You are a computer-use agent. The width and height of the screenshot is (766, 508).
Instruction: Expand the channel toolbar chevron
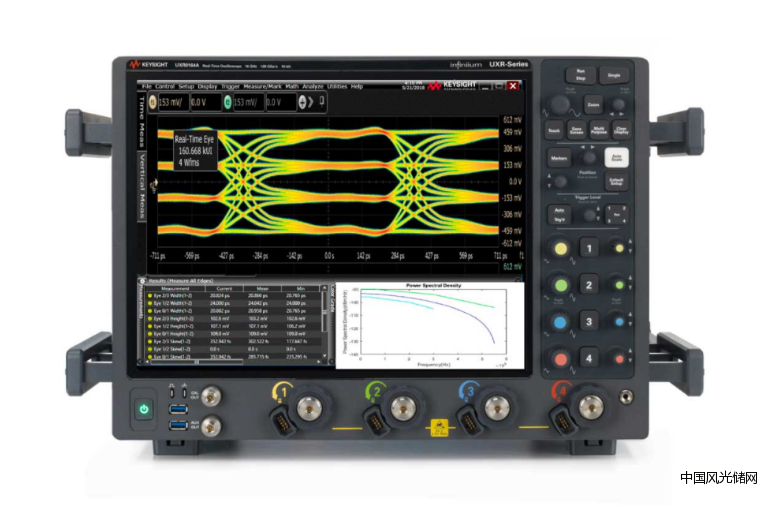click(311, 102)
